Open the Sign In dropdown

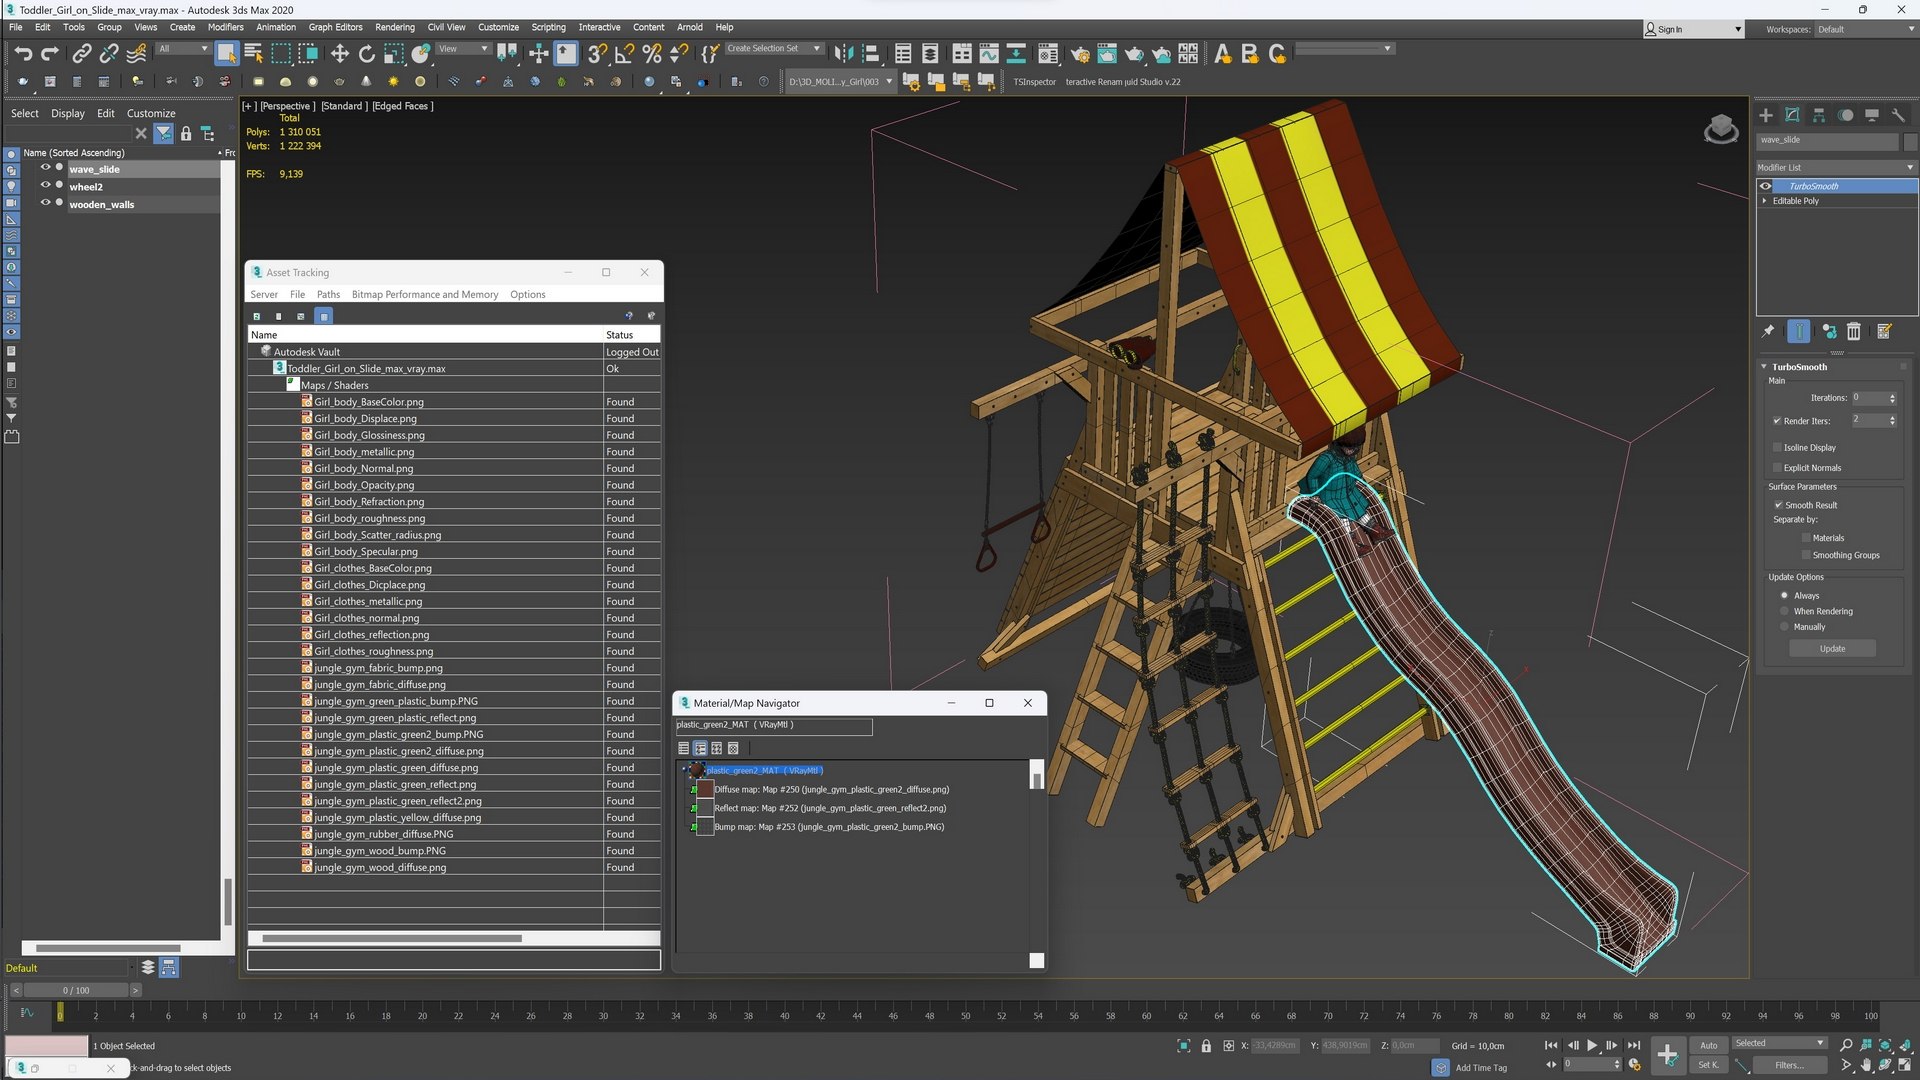pyautogui.click(x=1694, y=29)
